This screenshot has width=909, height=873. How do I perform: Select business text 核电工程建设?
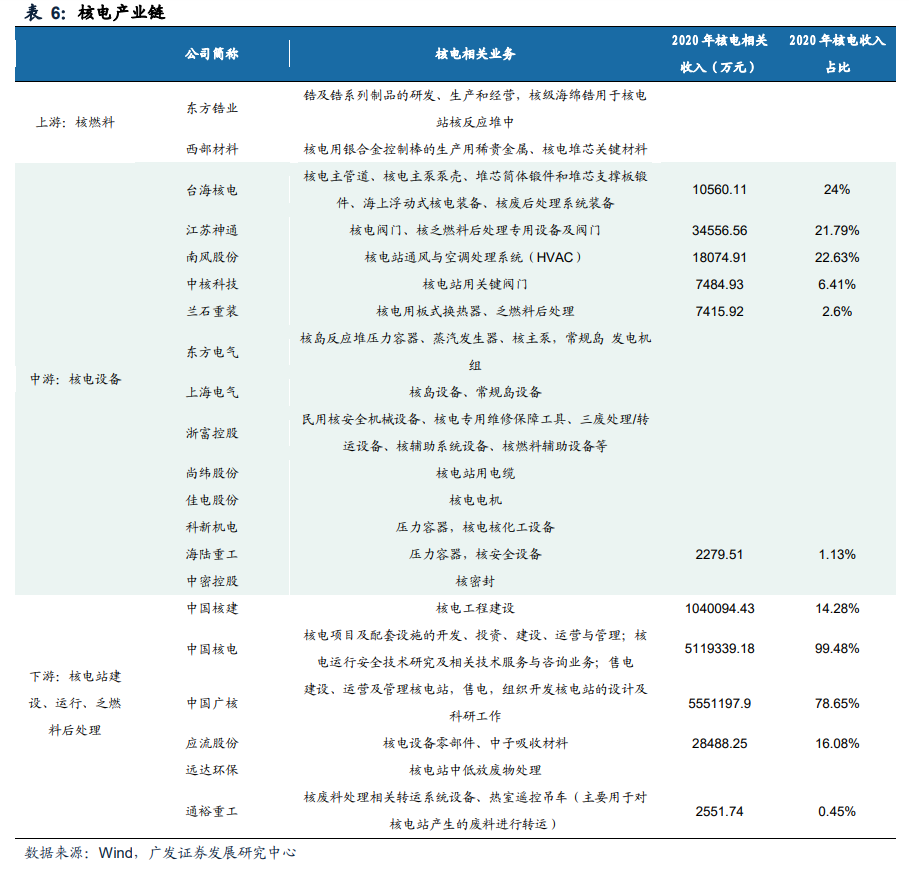pos(475,608)
